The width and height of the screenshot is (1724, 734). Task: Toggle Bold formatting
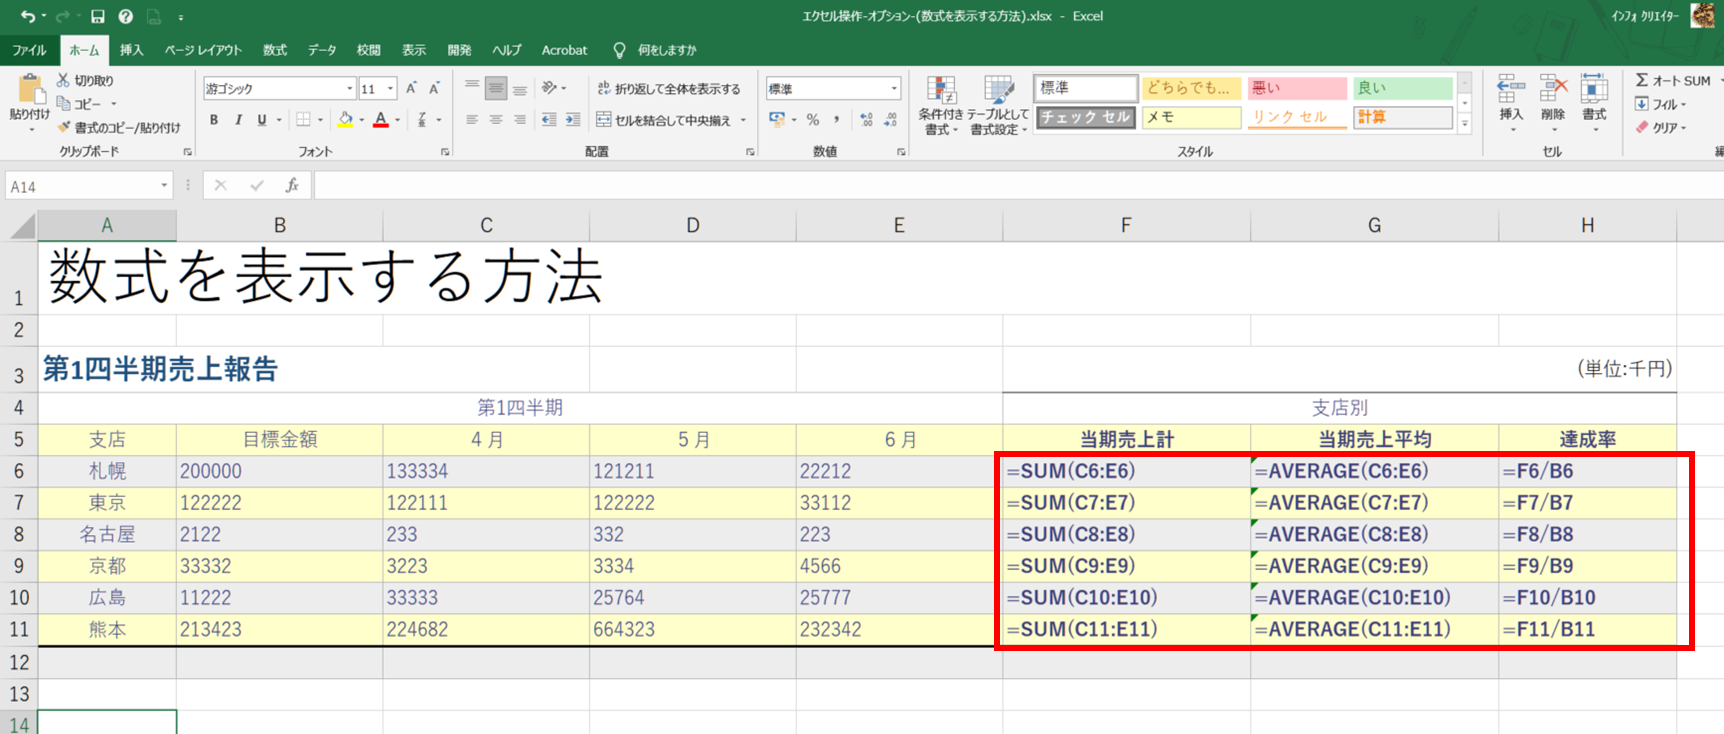214,120
